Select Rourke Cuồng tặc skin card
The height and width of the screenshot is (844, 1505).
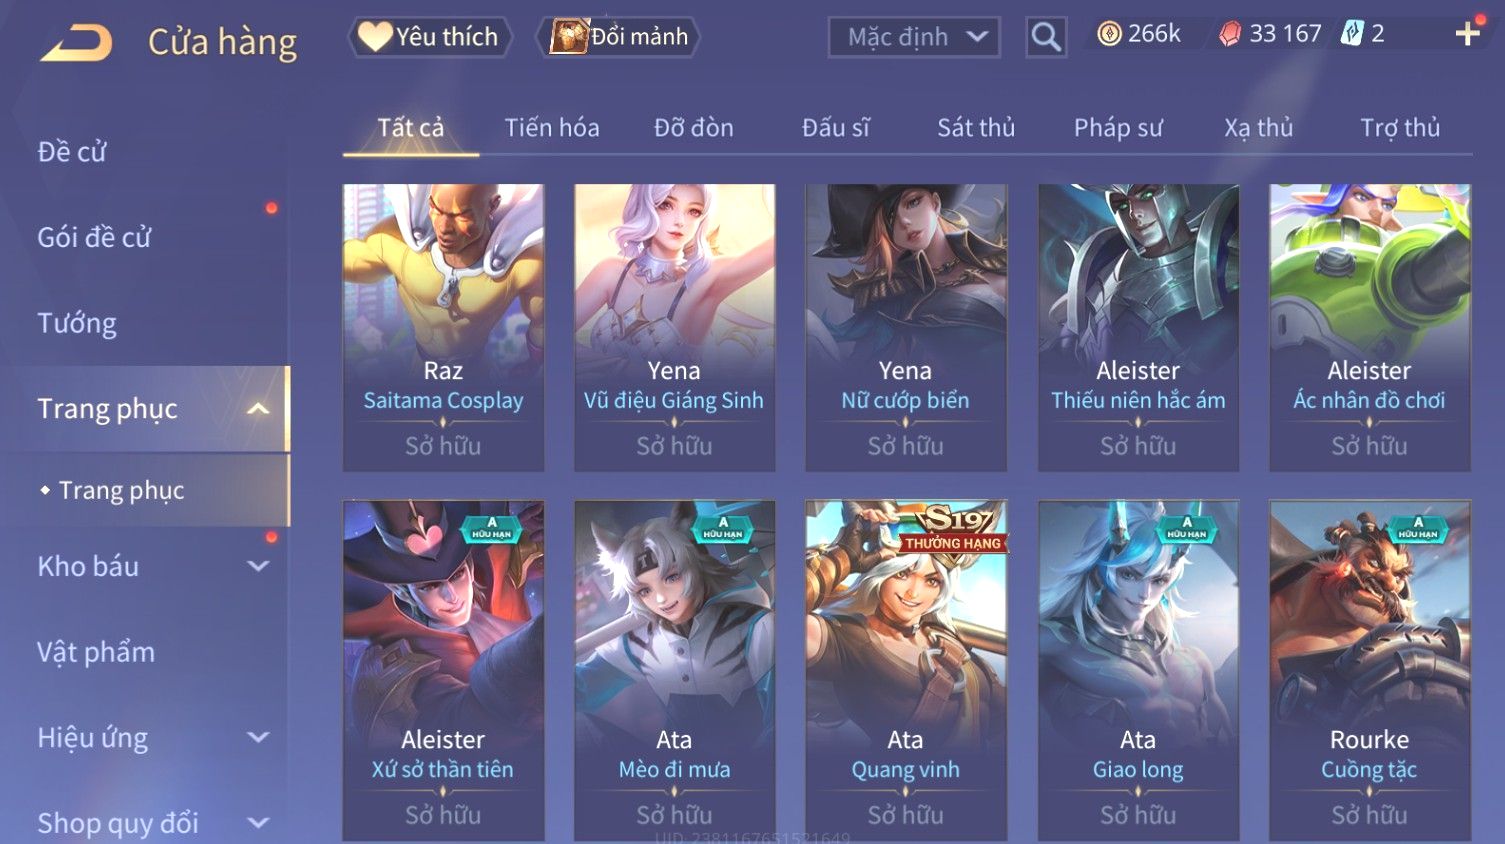(1370, 670)
